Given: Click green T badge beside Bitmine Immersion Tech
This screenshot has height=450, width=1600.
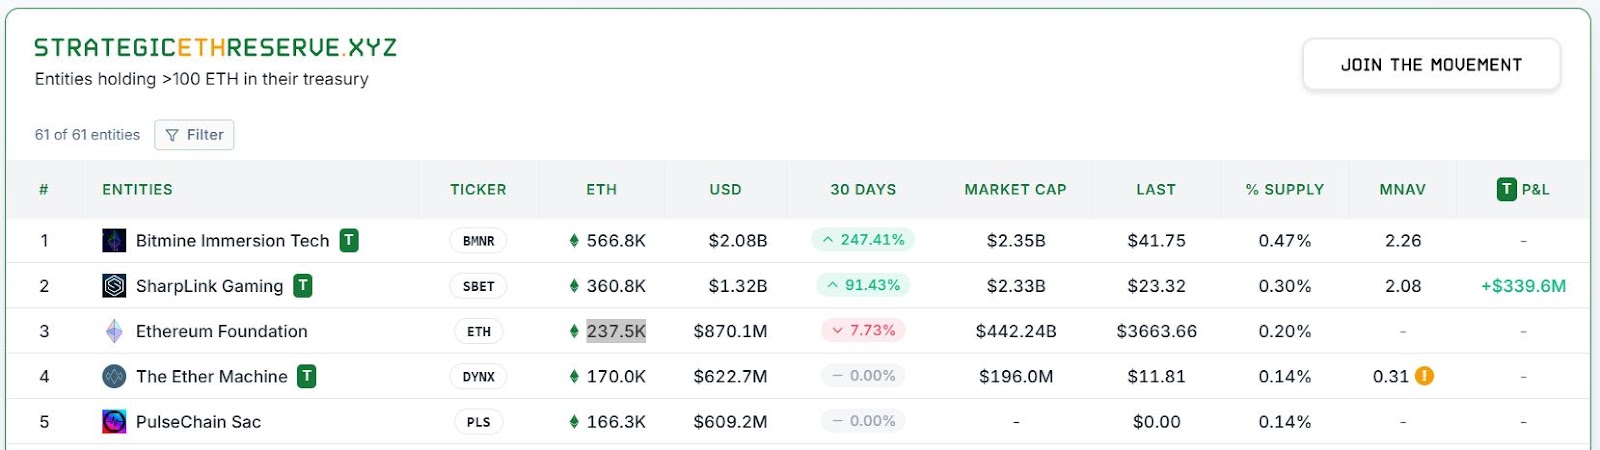Looking at the screenshot, I should 349,240.
